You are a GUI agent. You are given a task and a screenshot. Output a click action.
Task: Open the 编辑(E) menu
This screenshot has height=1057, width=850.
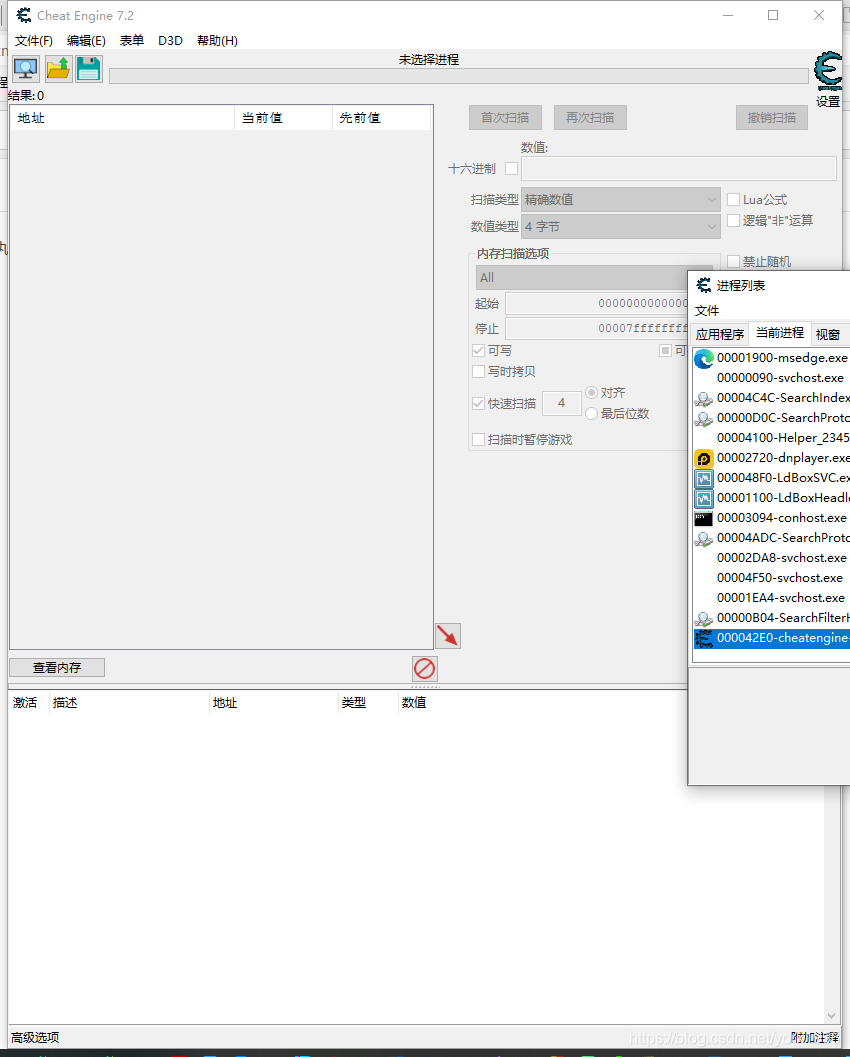(86, 40)
